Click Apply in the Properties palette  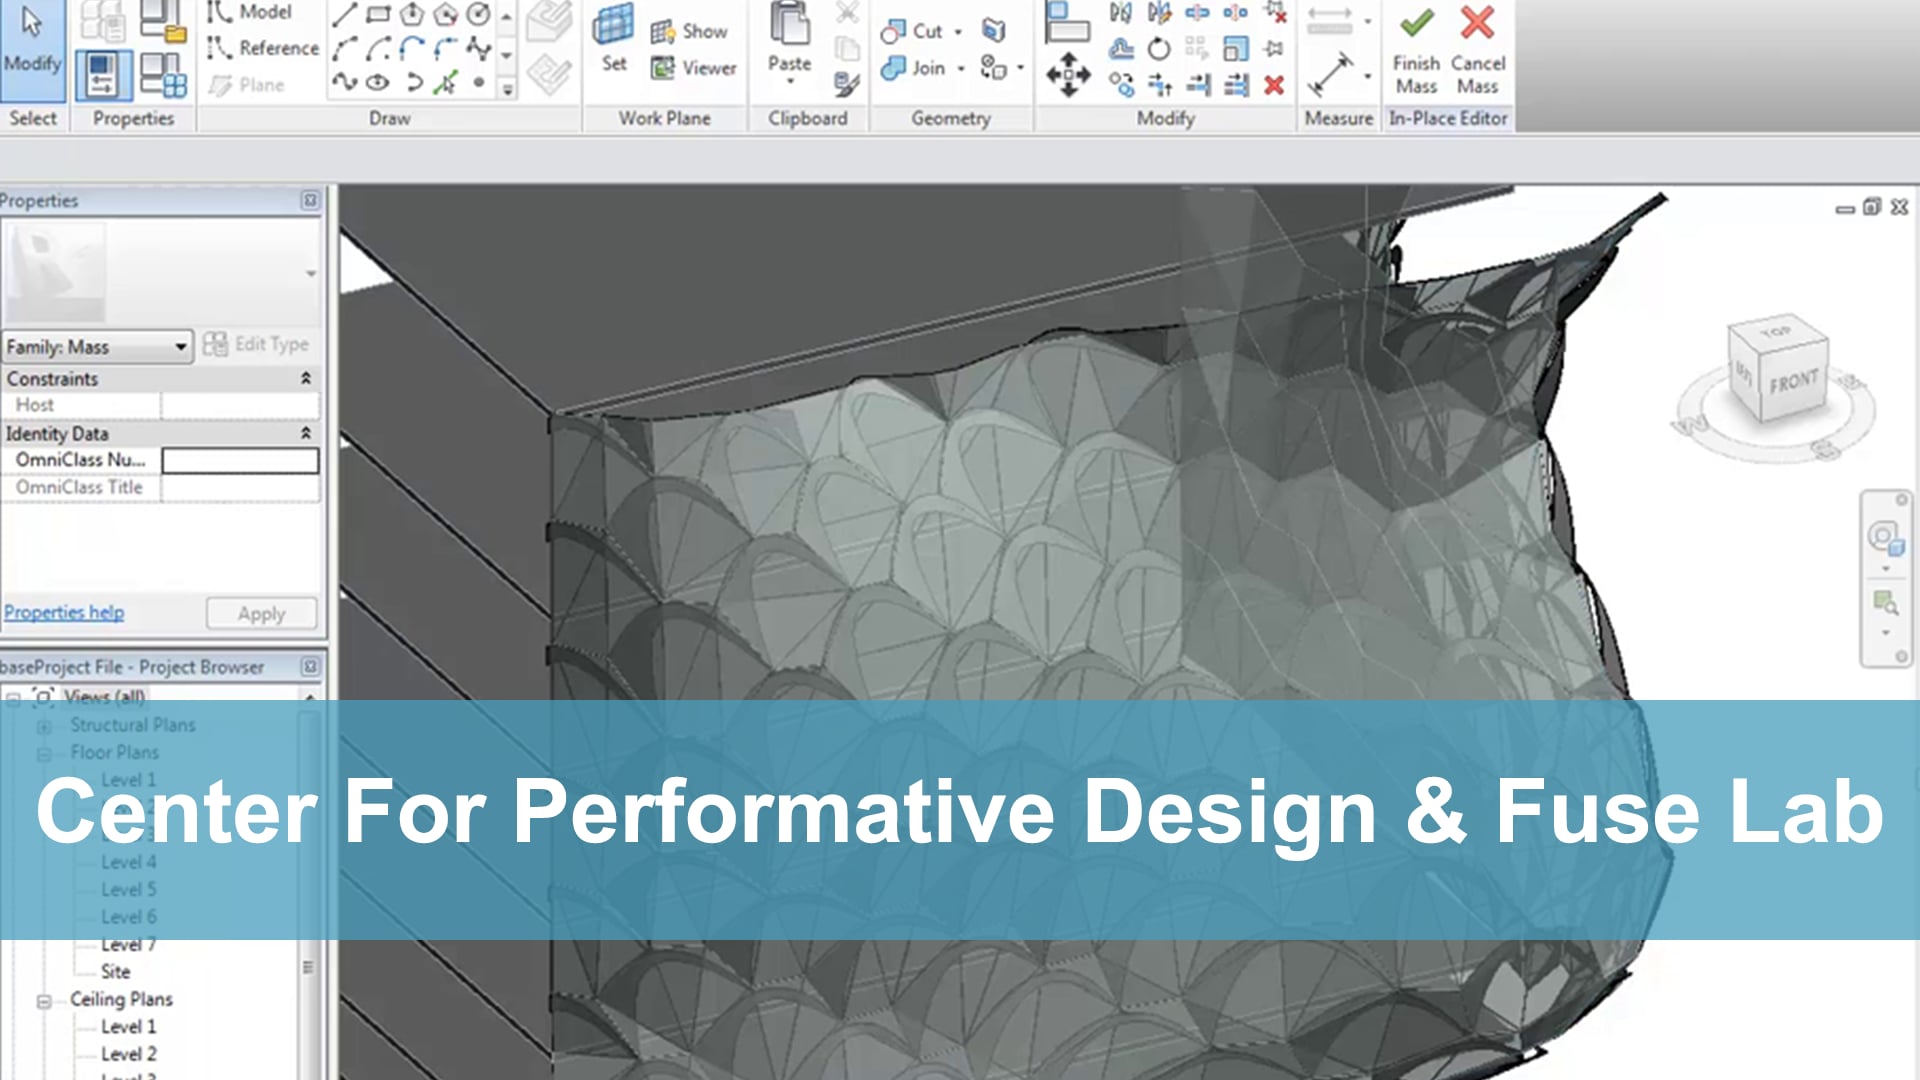260,613
